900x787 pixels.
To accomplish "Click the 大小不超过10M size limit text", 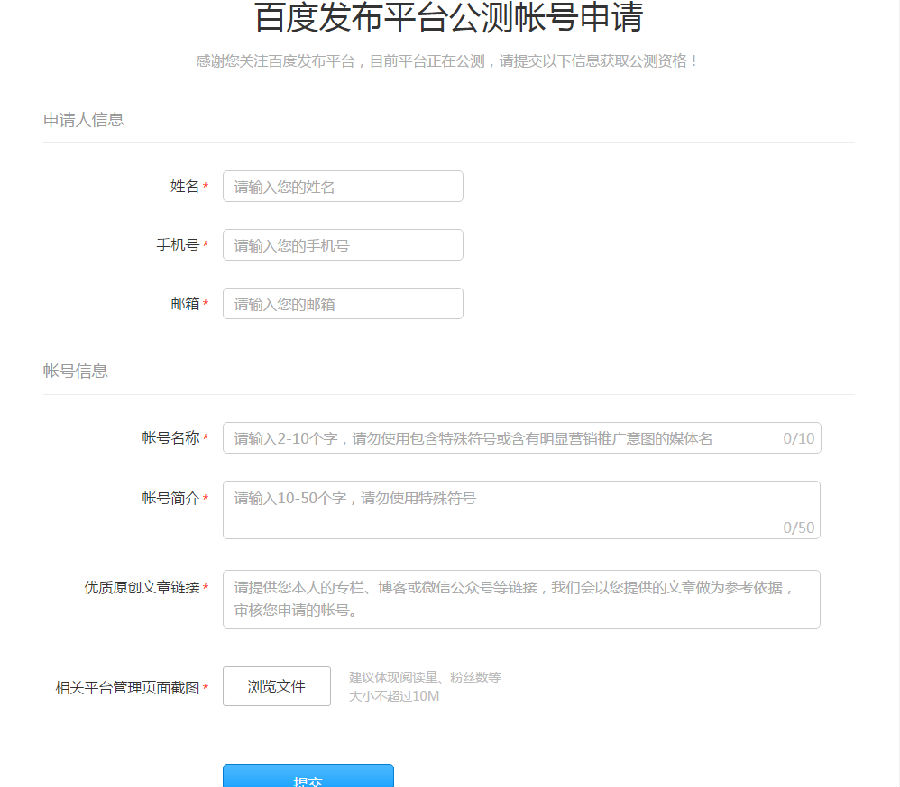I will tap(394, 696).
